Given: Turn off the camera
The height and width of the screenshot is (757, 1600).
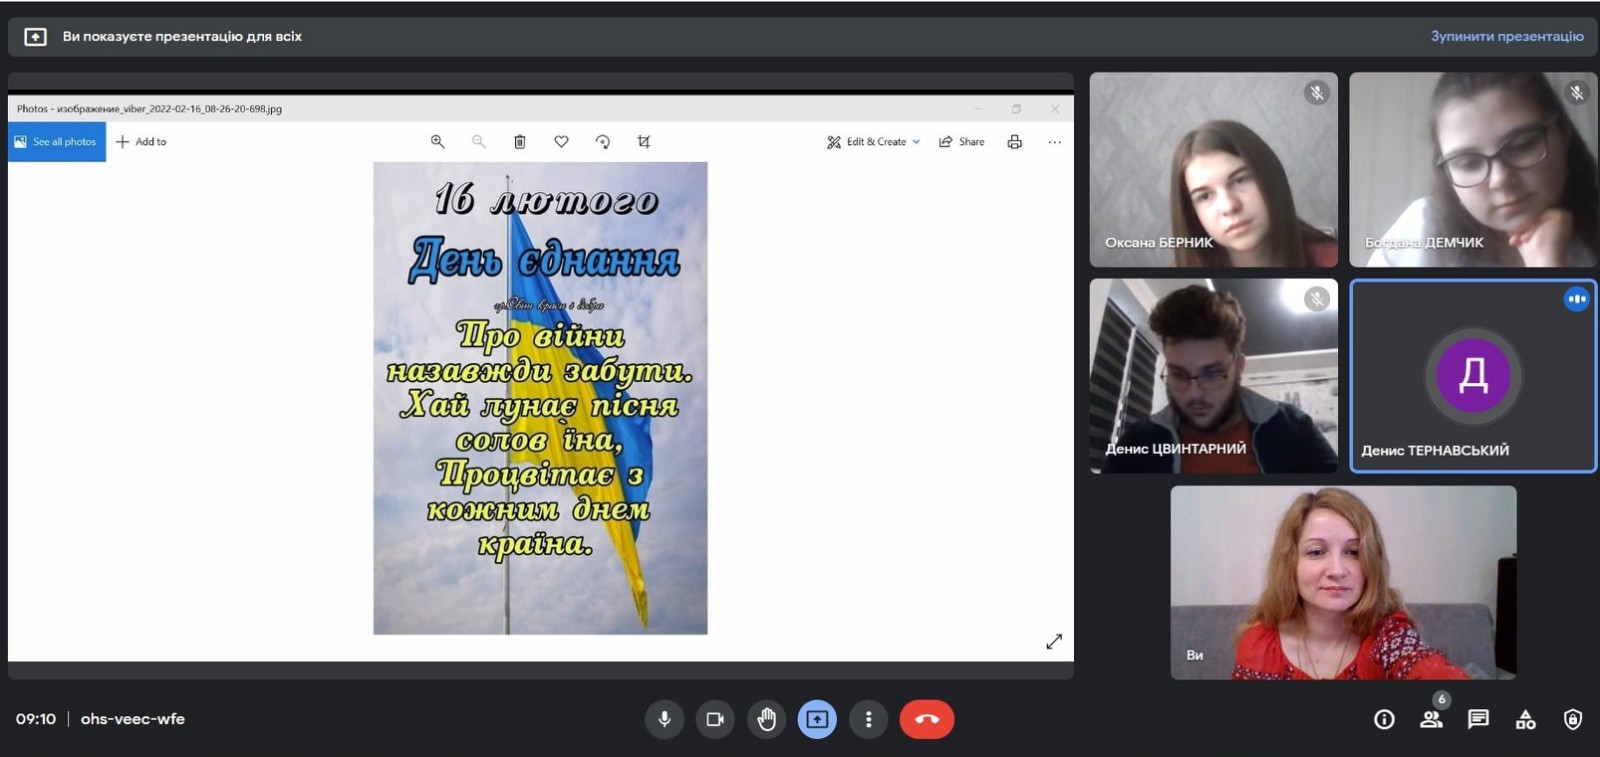Looking at the screenshot, I should click(x=715, y=719).
